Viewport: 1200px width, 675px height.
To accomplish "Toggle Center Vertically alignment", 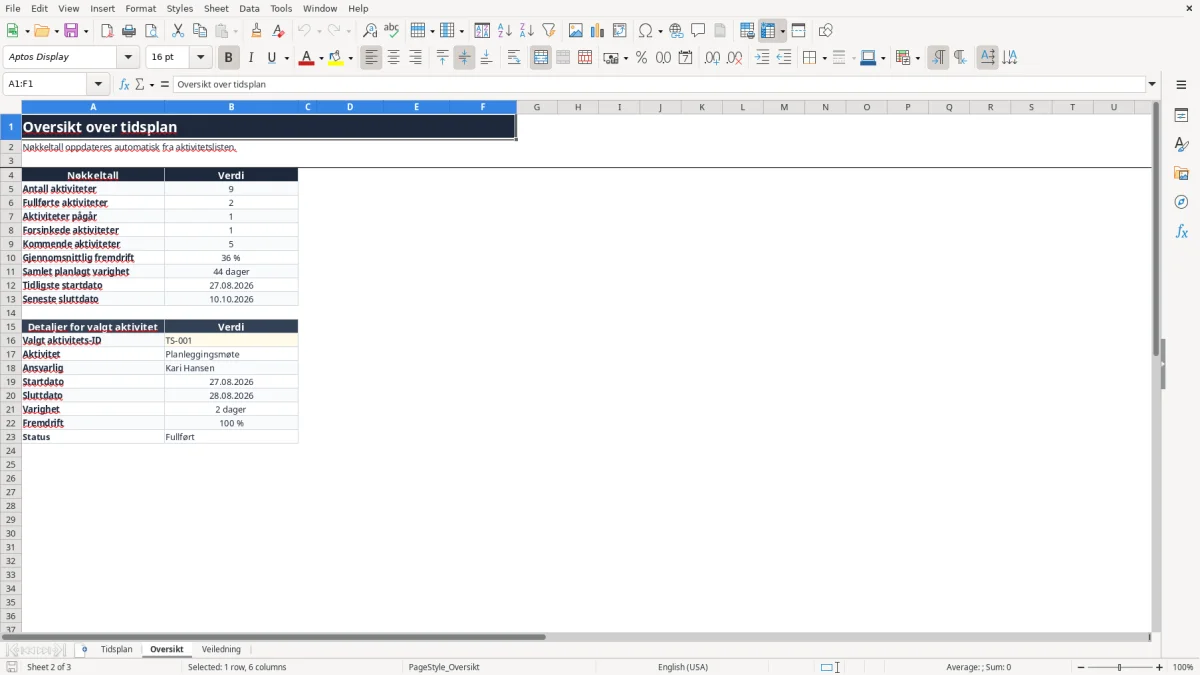I will [464, 58].
